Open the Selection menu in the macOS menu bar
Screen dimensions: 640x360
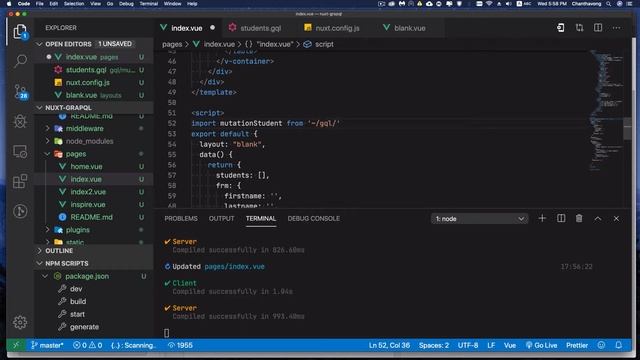pyautogui.click(x=74, y=4)
